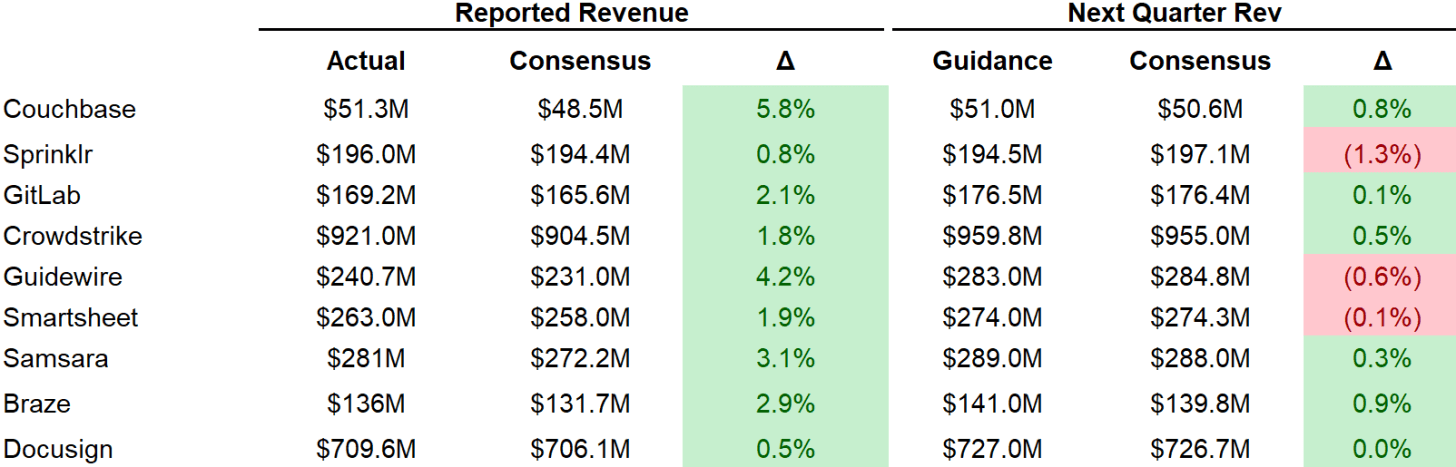
Task: Select Sprinklr consensus '$194.4M'
Action: [x=580, y=155]
